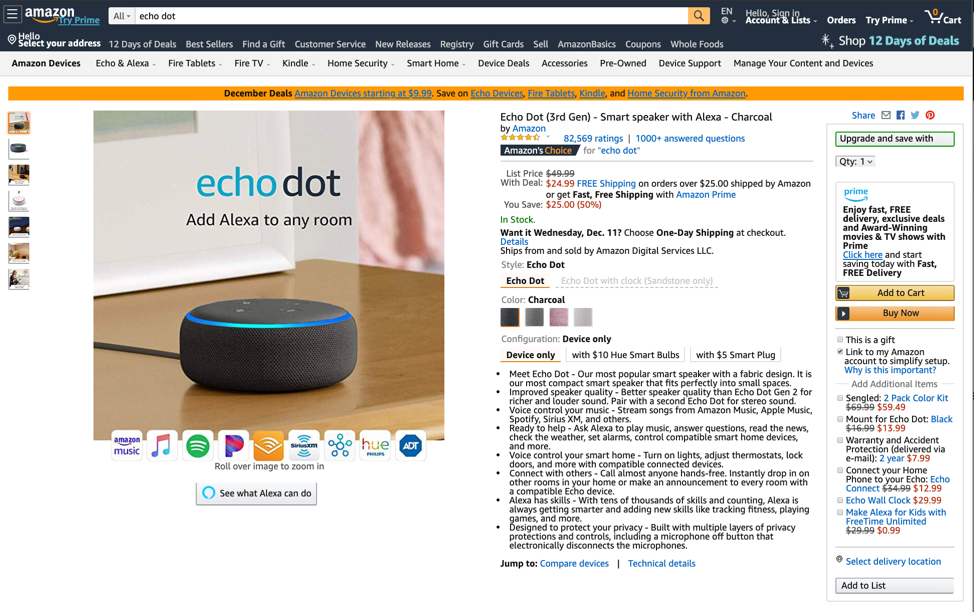Select the second product thumbnail image
The image size is (974, 612).
pos(19,148)
